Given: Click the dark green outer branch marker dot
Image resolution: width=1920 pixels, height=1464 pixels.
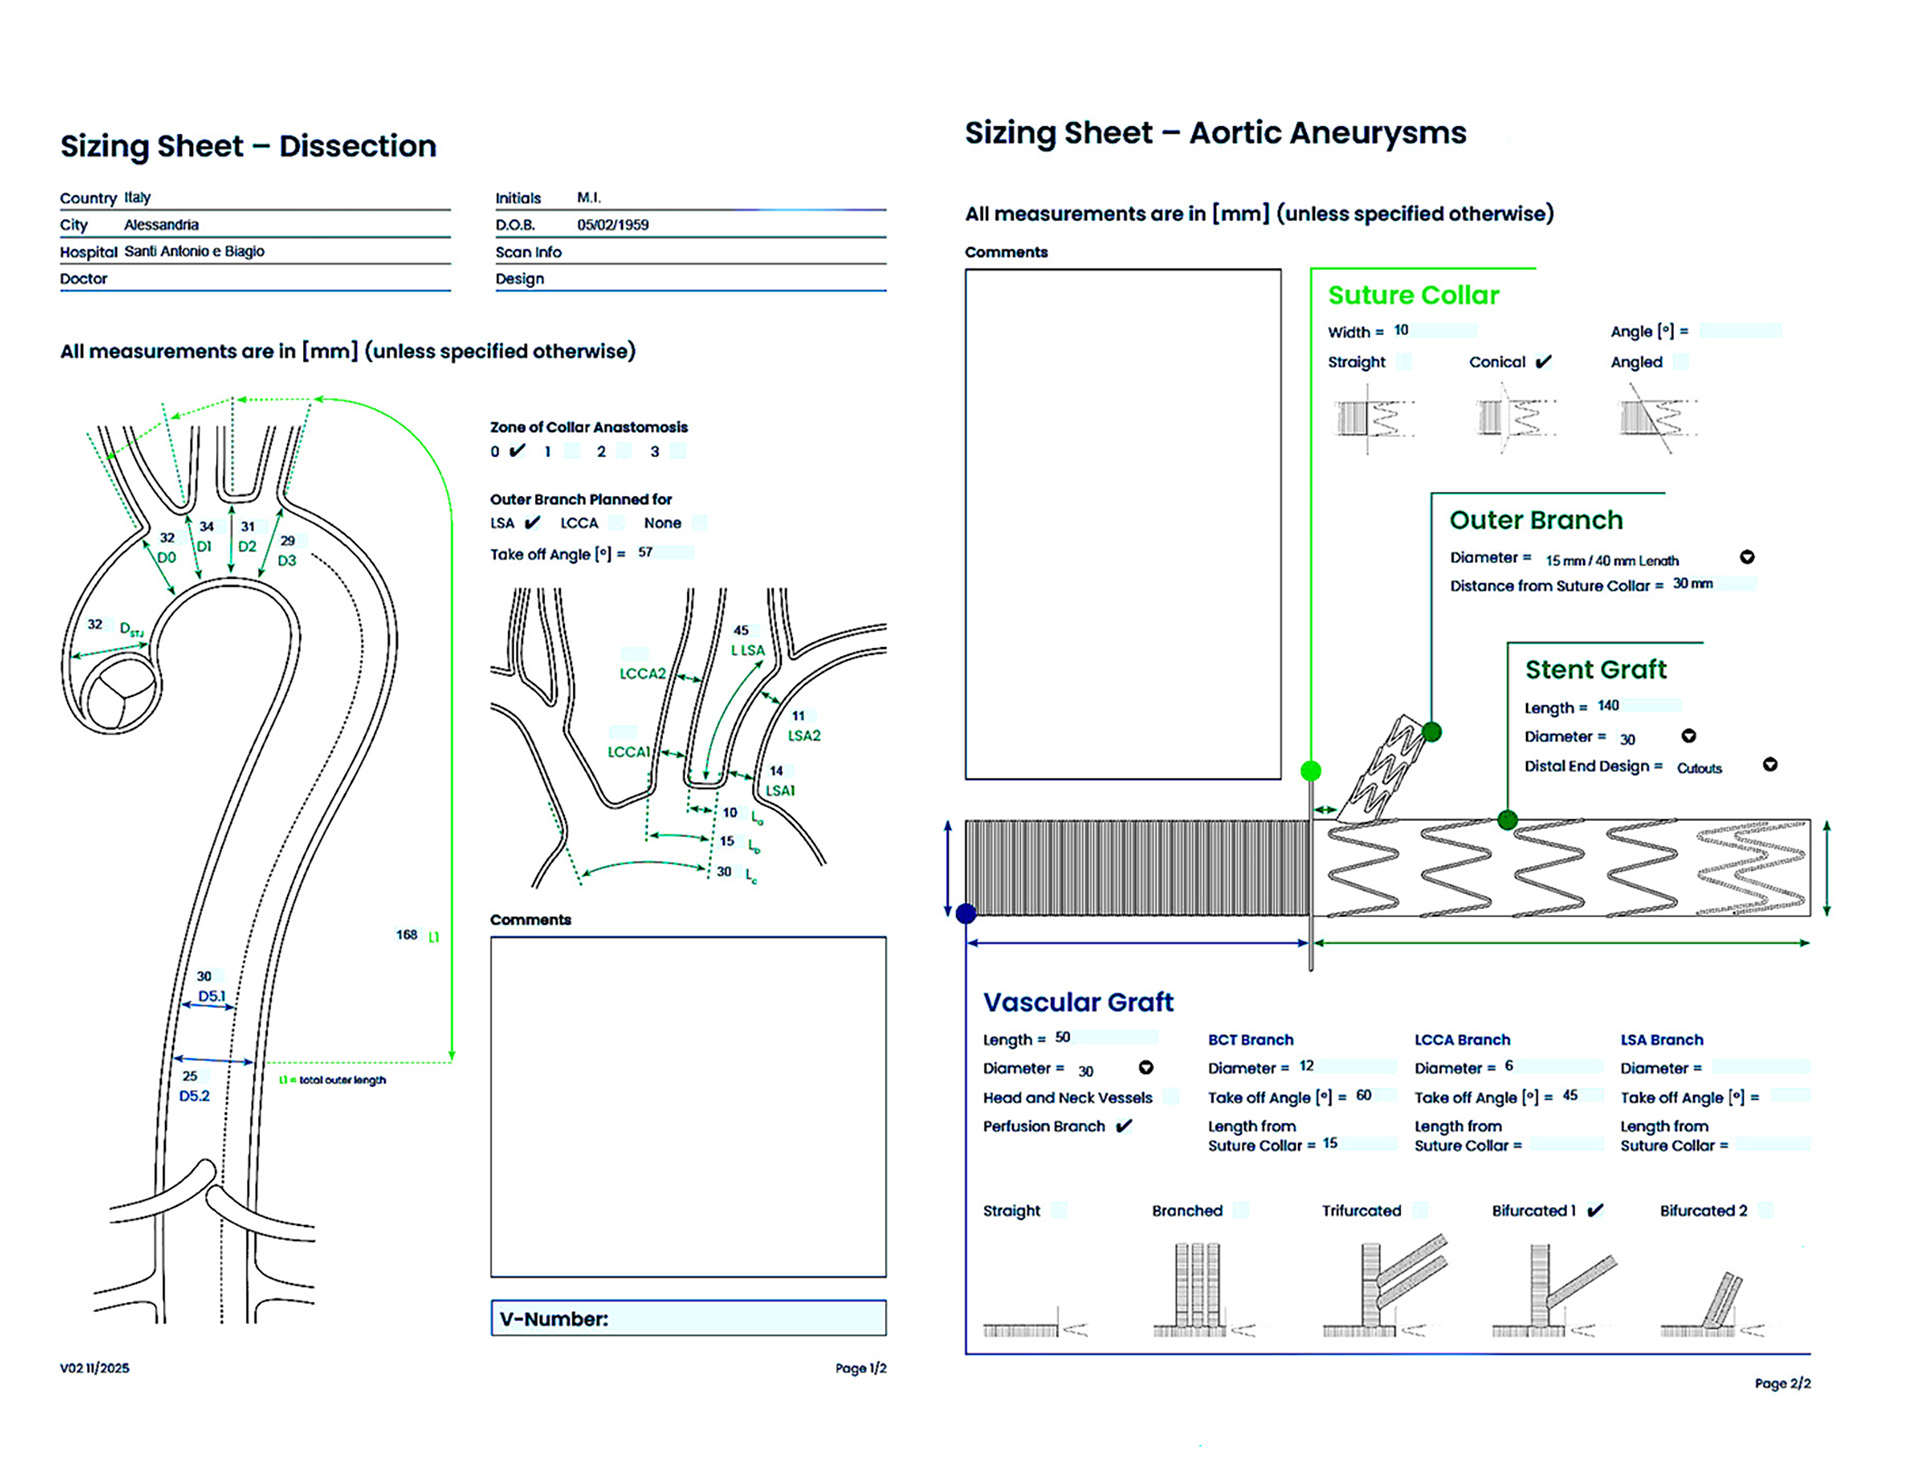Looking at the screenshot, I should pyautogui.click(x=1432, y=732).
